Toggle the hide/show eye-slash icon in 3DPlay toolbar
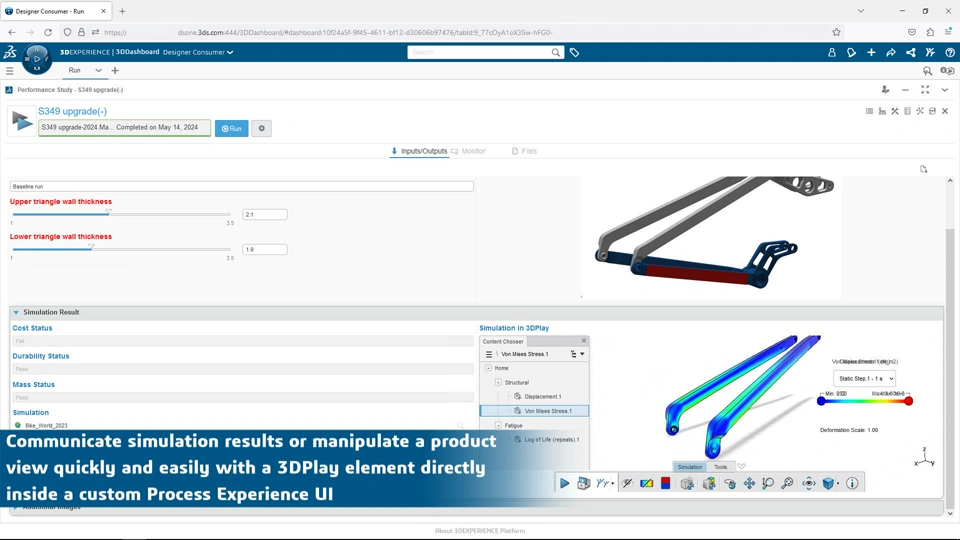Screen dimensions: 960x540 click(x=627, y=483)
